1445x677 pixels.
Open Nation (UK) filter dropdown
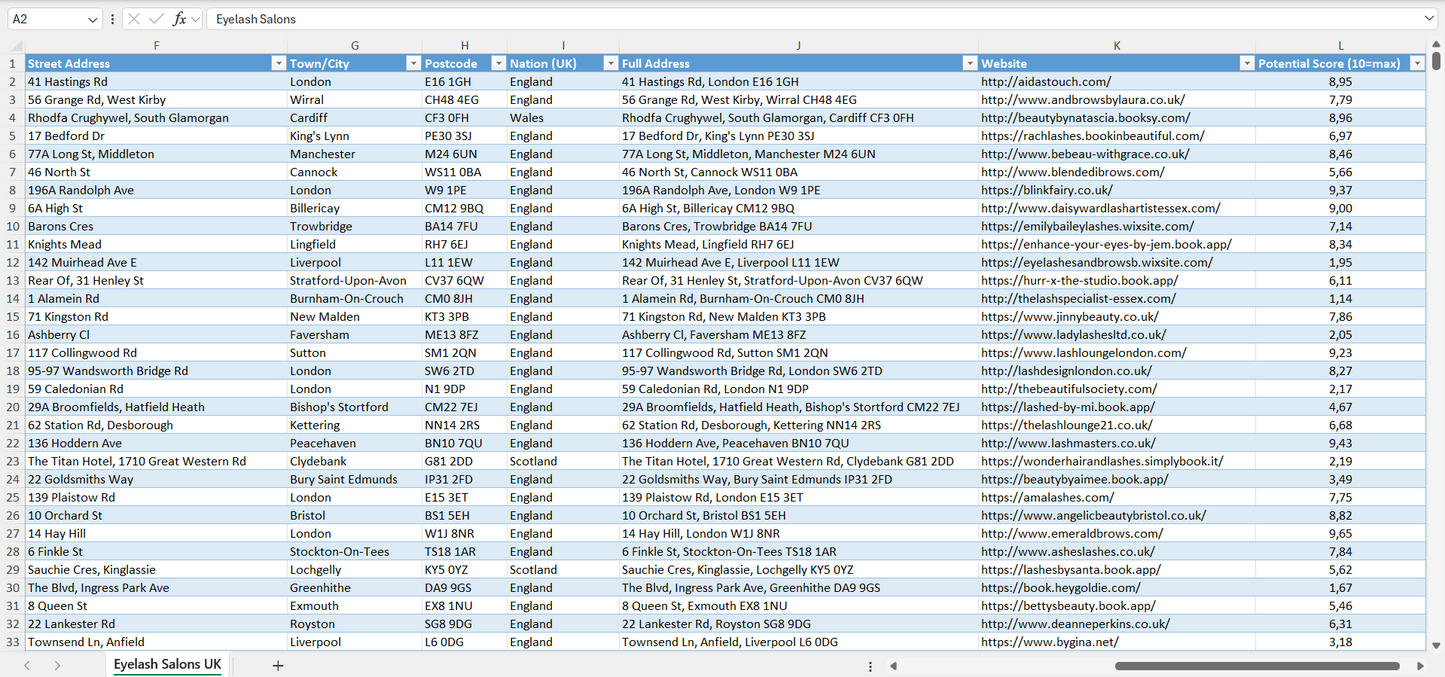610,63
